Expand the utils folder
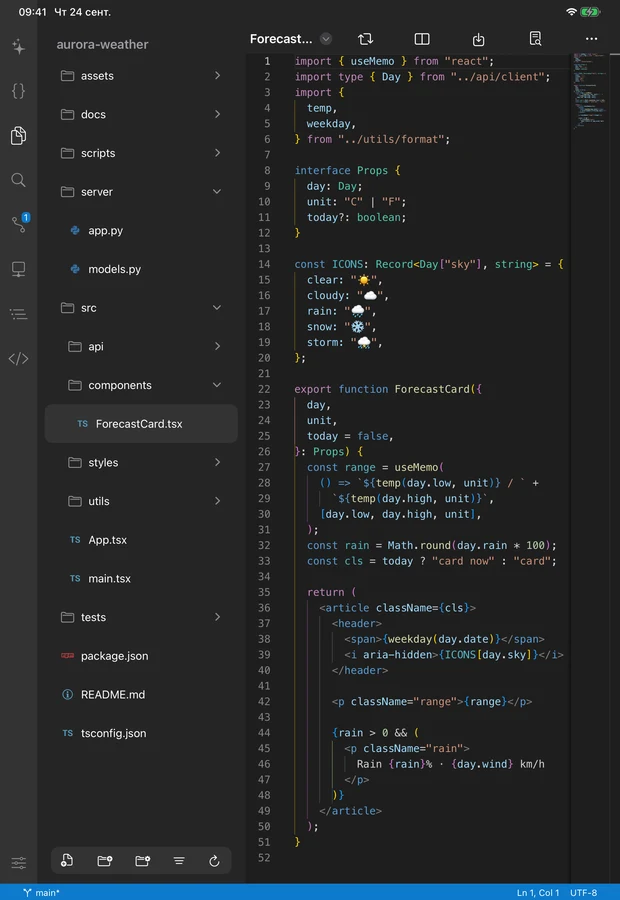This screenshot has width=620, height=900. pos(141,501)
